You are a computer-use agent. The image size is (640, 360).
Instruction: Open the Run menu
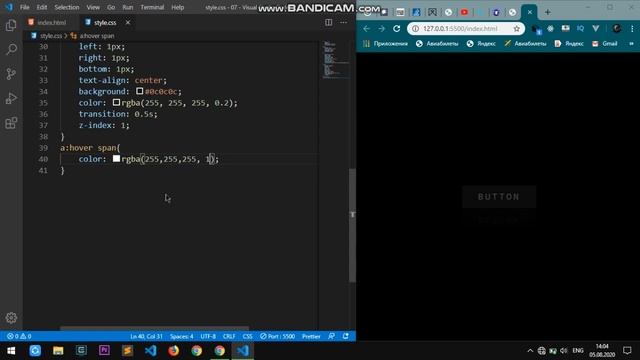point(128,7)
